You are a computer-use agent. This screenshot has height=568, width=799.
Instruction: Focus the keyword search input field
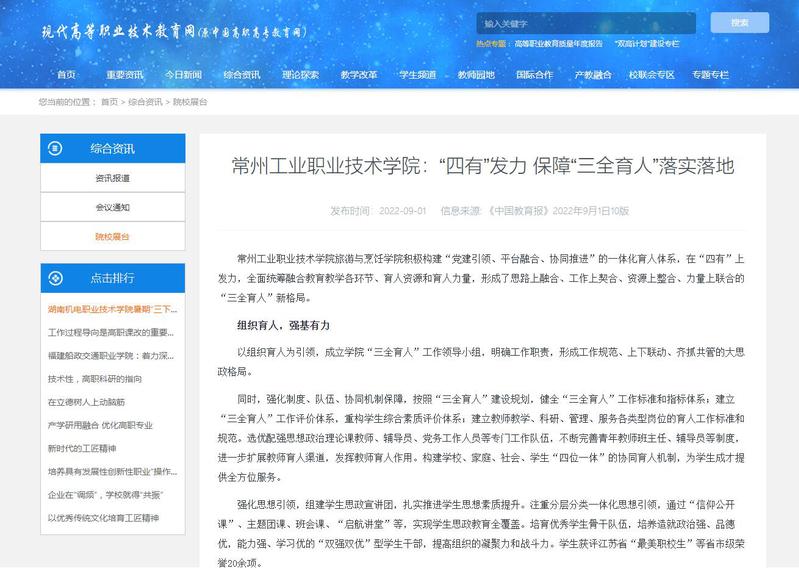point(585,22)
